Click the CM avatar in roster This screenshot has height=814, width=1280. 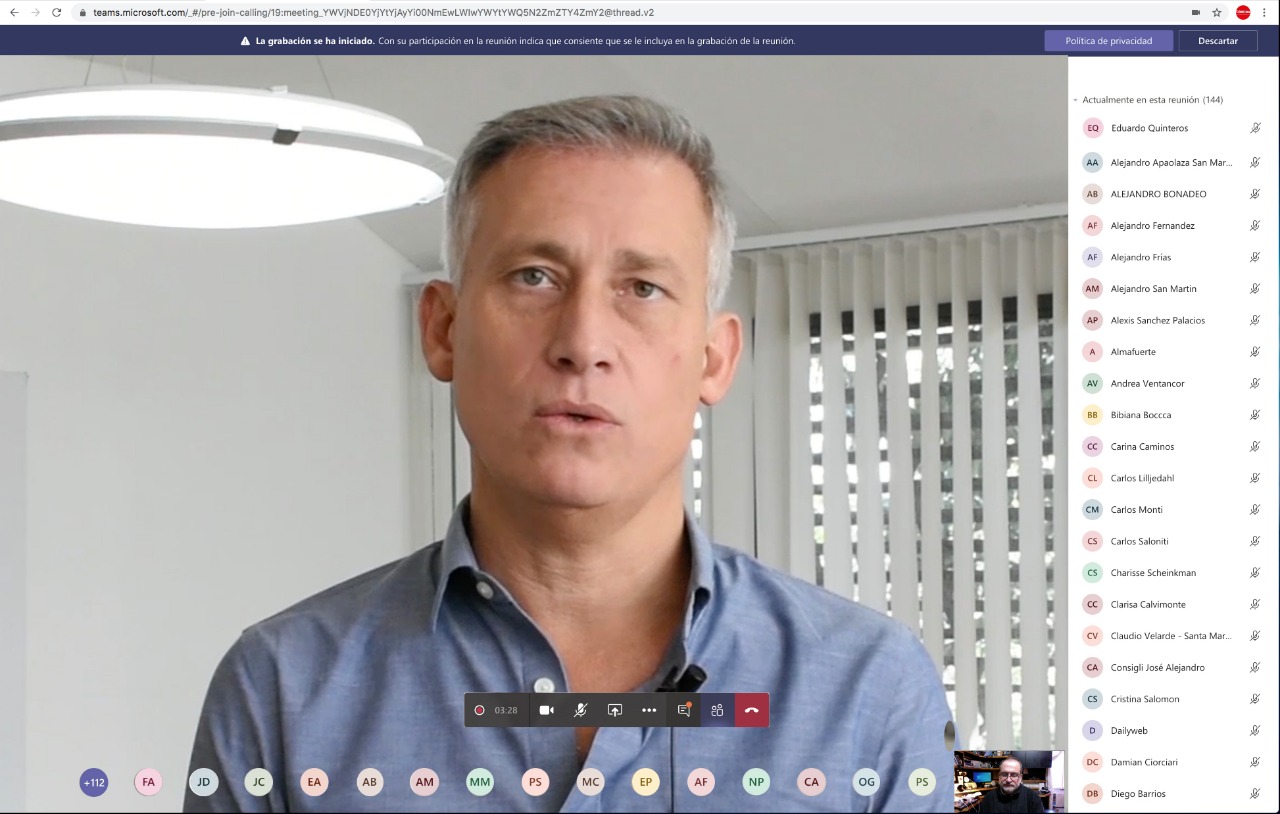pos(1093,510)
